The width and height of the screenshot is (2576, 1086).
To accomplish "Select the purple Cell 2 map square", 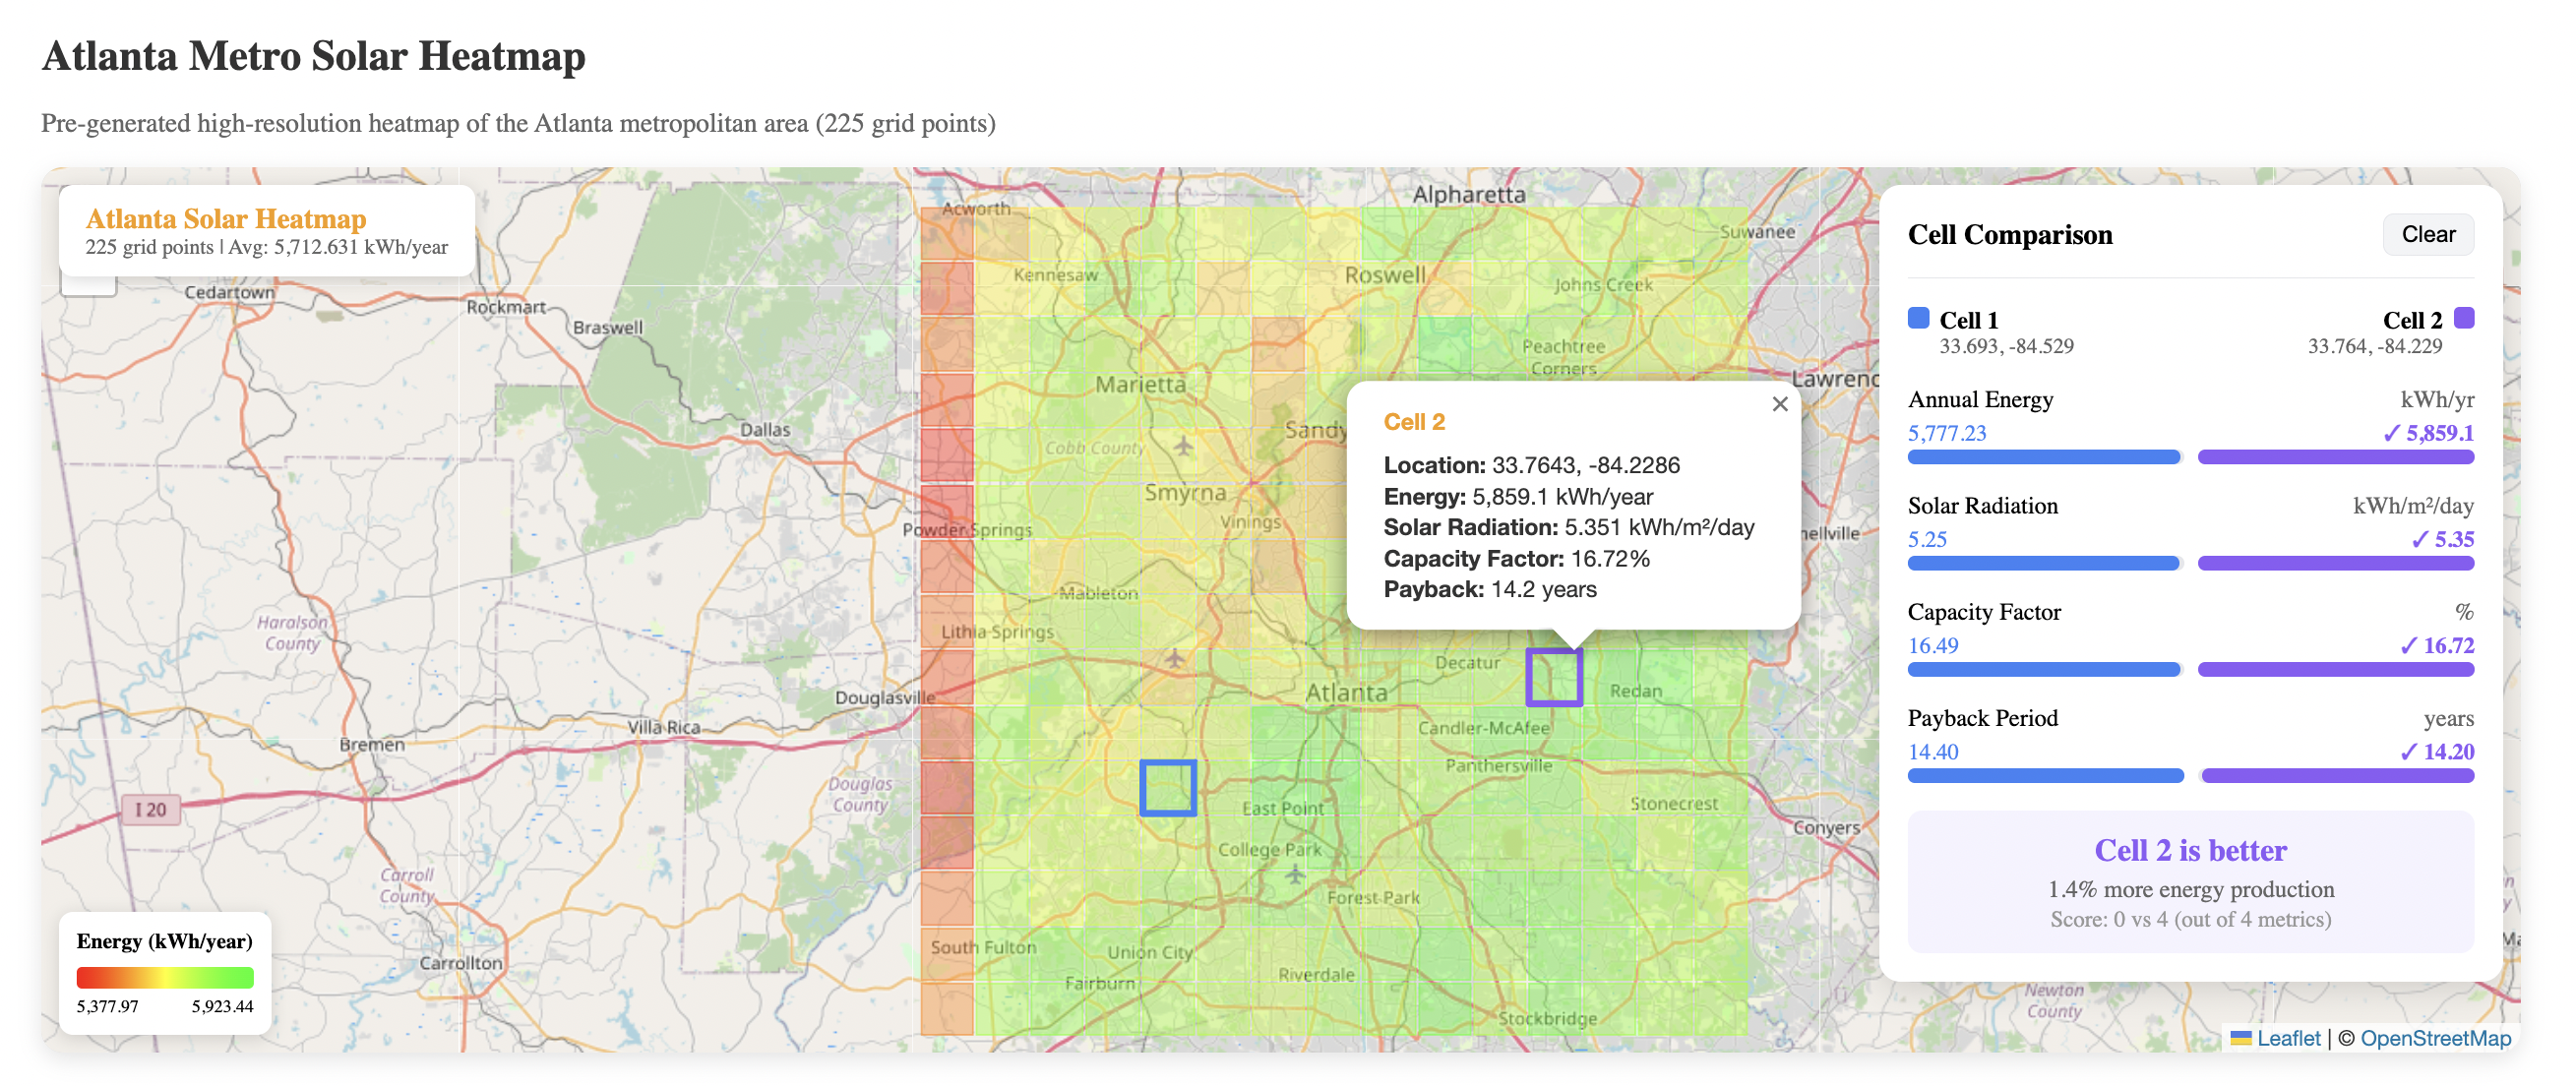I will [x=1553, y=677].
